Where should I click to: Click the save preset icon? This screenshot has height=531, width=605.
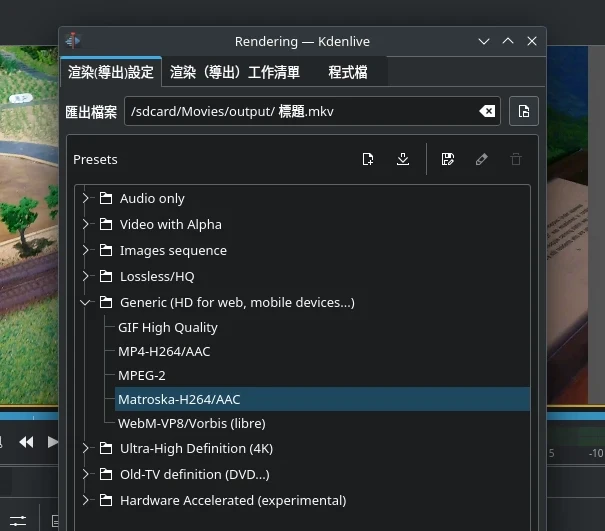pyautogui.click(x=448, y=159)
